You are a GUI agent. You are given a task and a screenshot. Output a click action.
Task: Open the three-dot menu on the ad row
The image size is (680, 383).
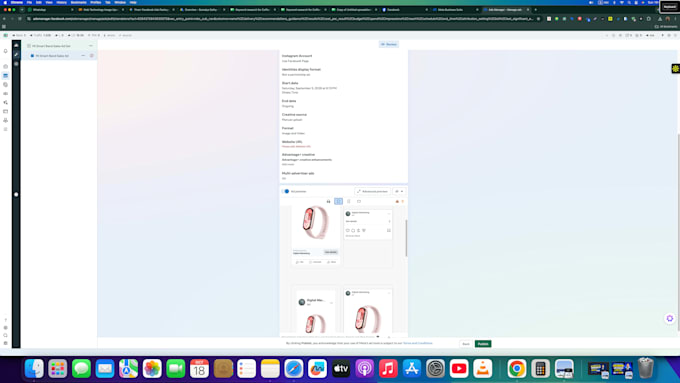pos(83,56)
